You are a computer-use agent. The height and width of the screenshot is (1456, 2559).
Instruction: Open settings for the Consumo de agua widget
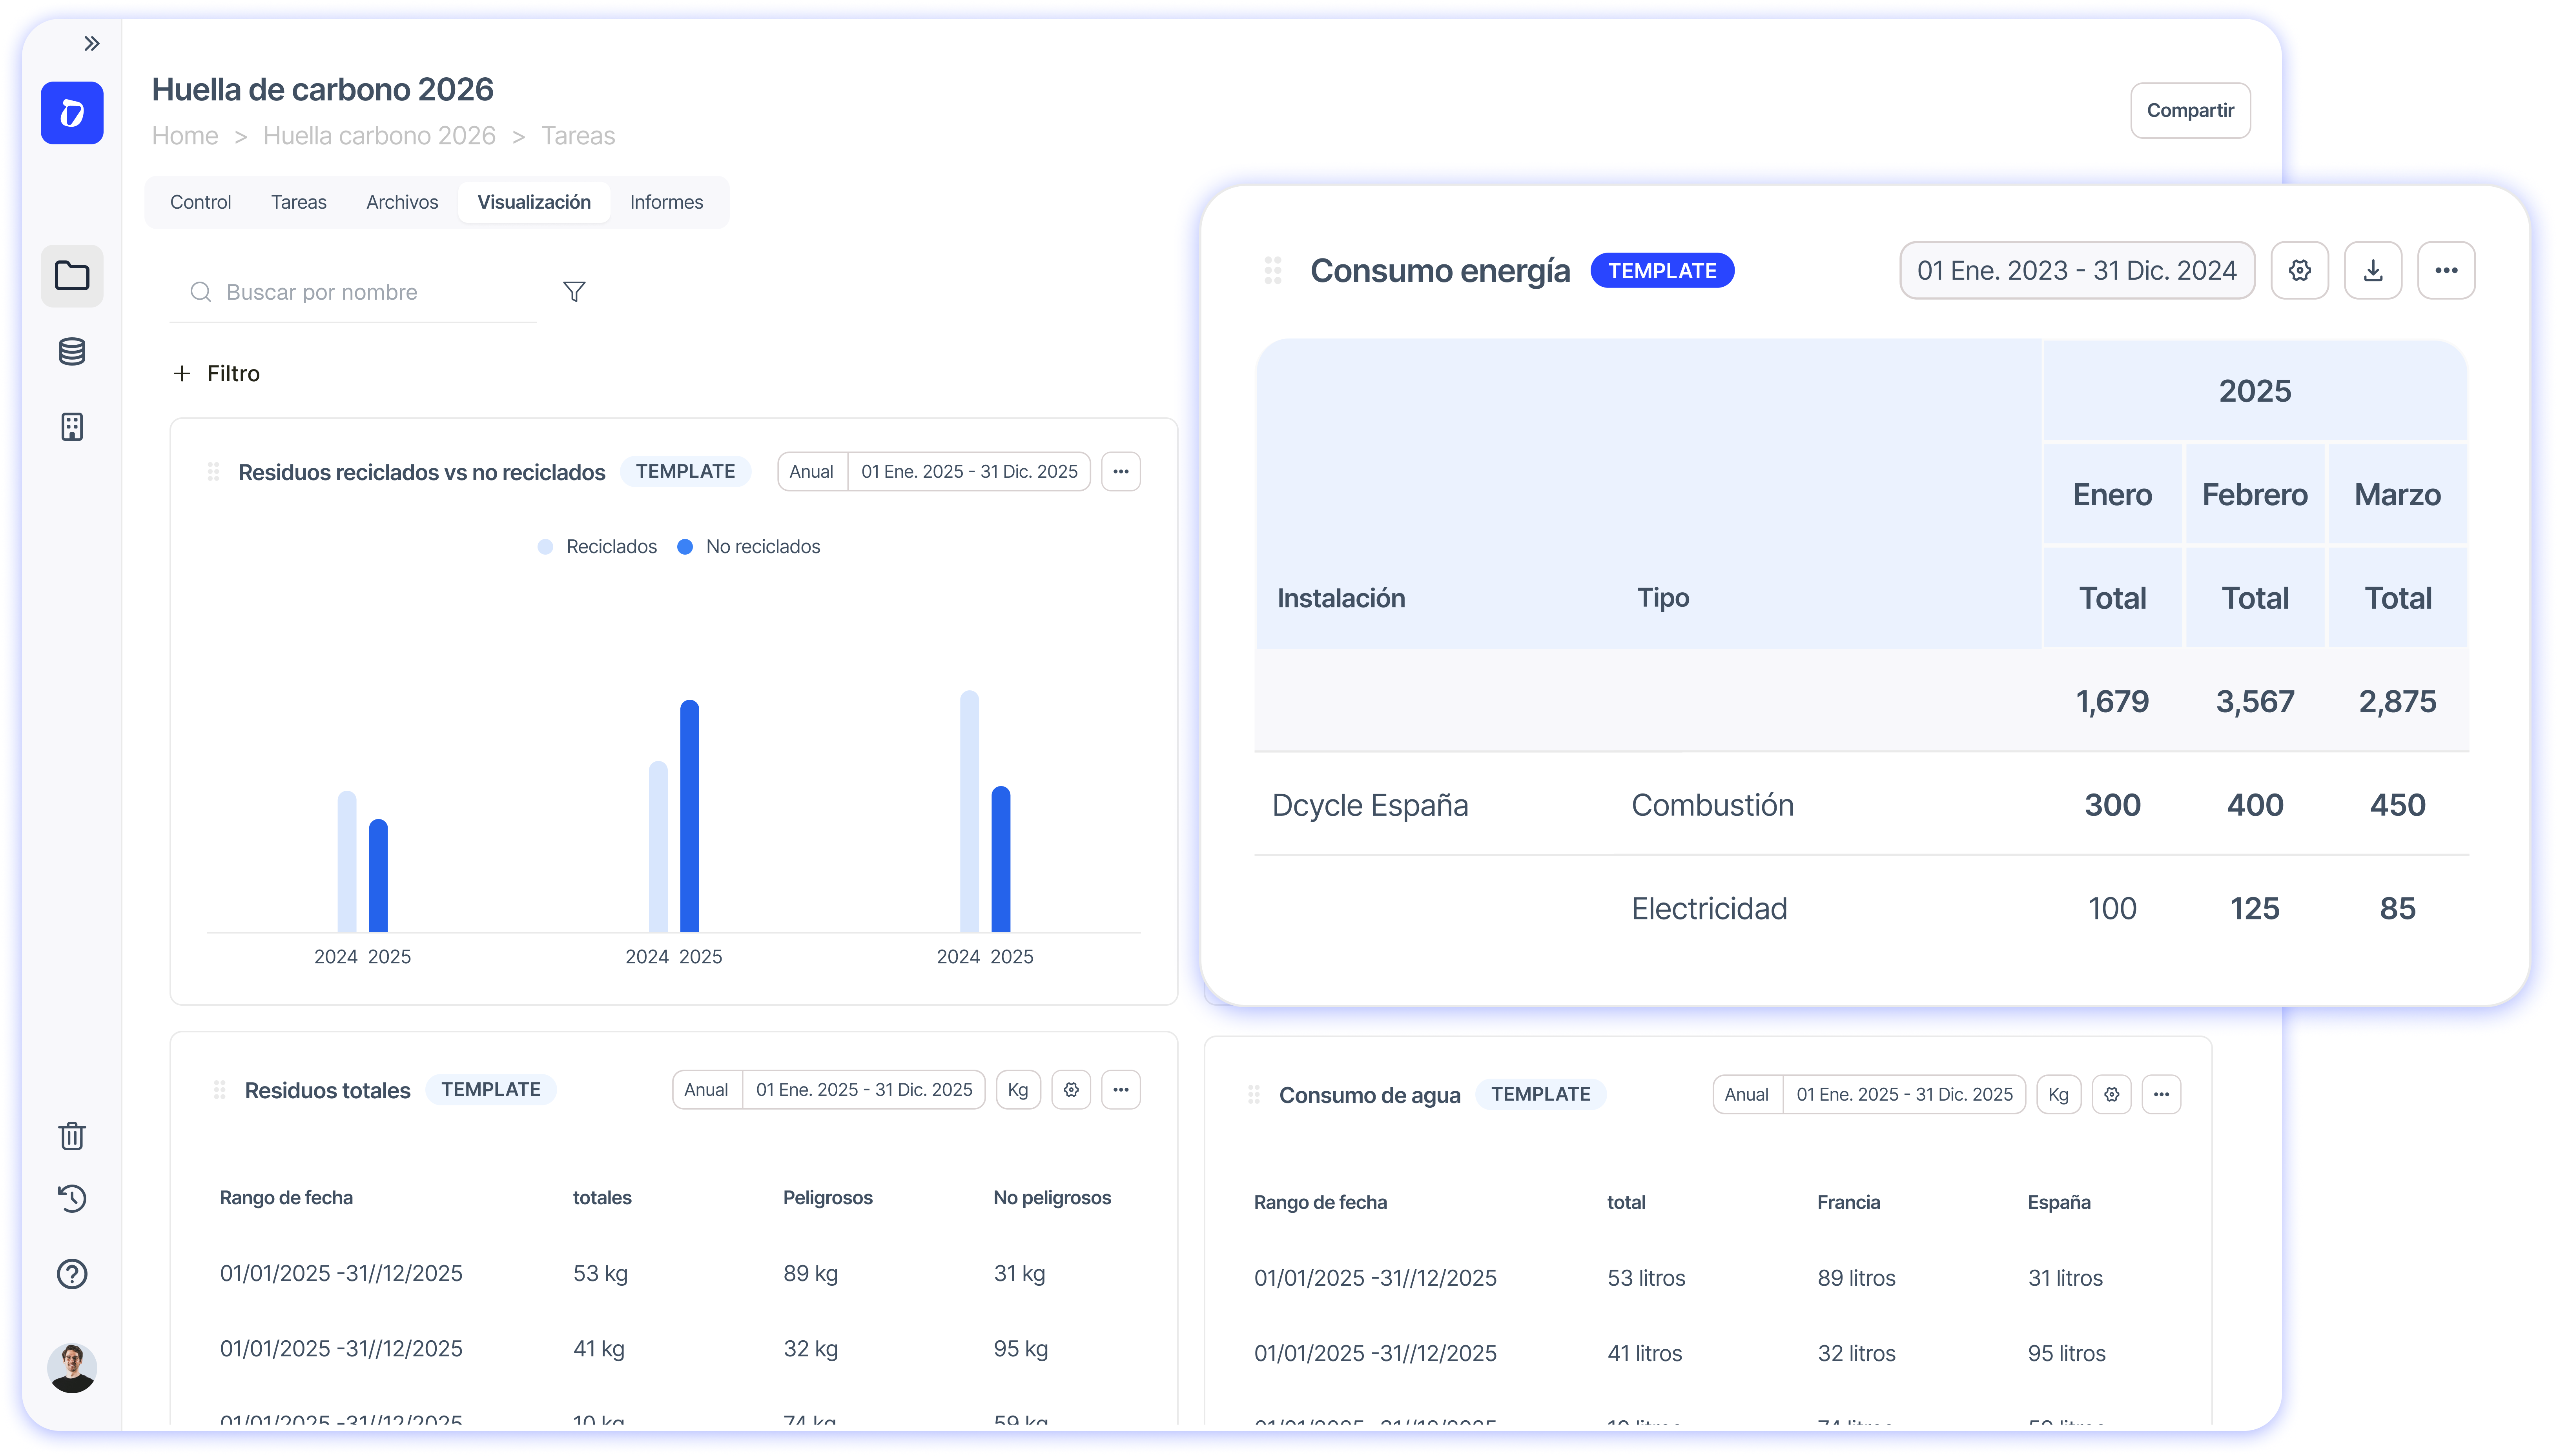2112,1094
